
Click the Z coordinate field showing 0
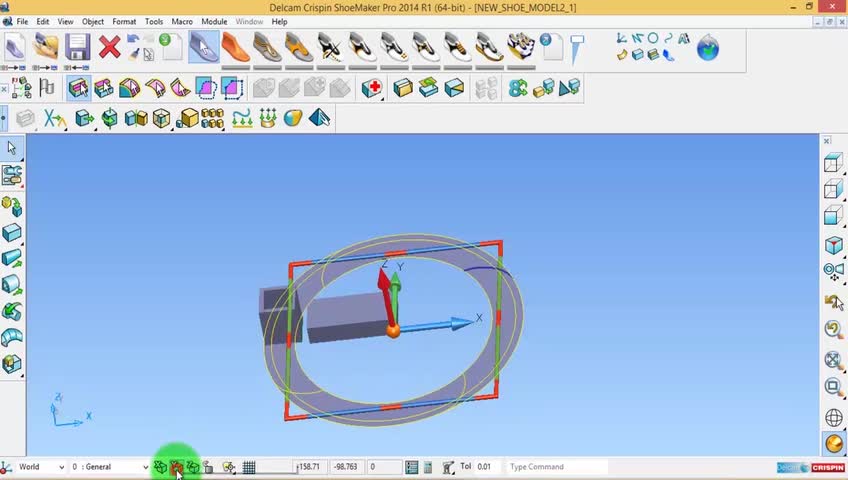pyautogui.click(x=385, y=467)
